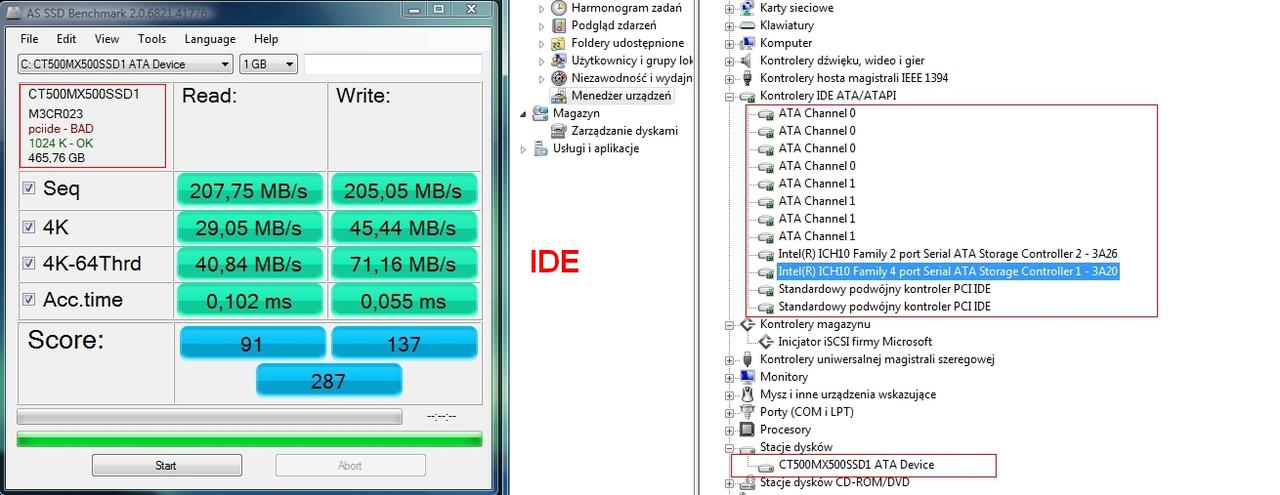Click the read score 91
Screen dimensions: 1280x495
251,343
